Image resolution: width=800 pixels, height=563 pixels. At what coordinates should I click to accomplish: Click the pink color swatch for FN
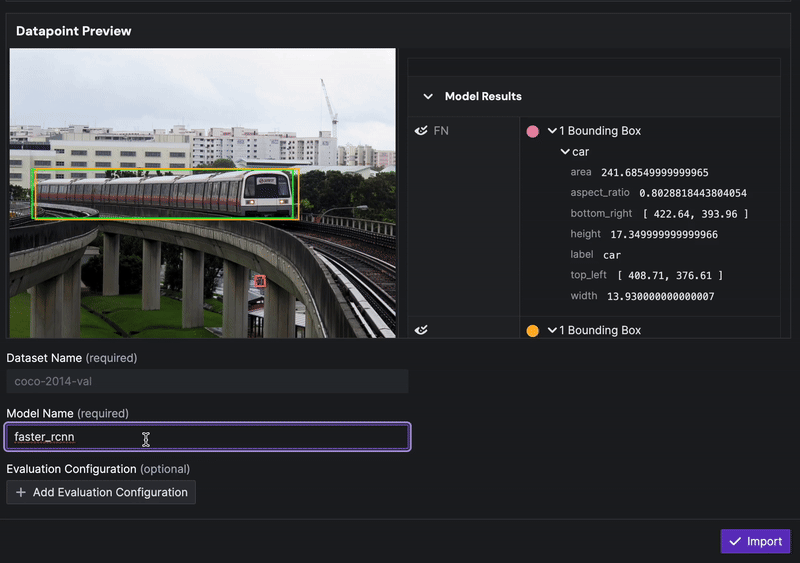(532, 131)
